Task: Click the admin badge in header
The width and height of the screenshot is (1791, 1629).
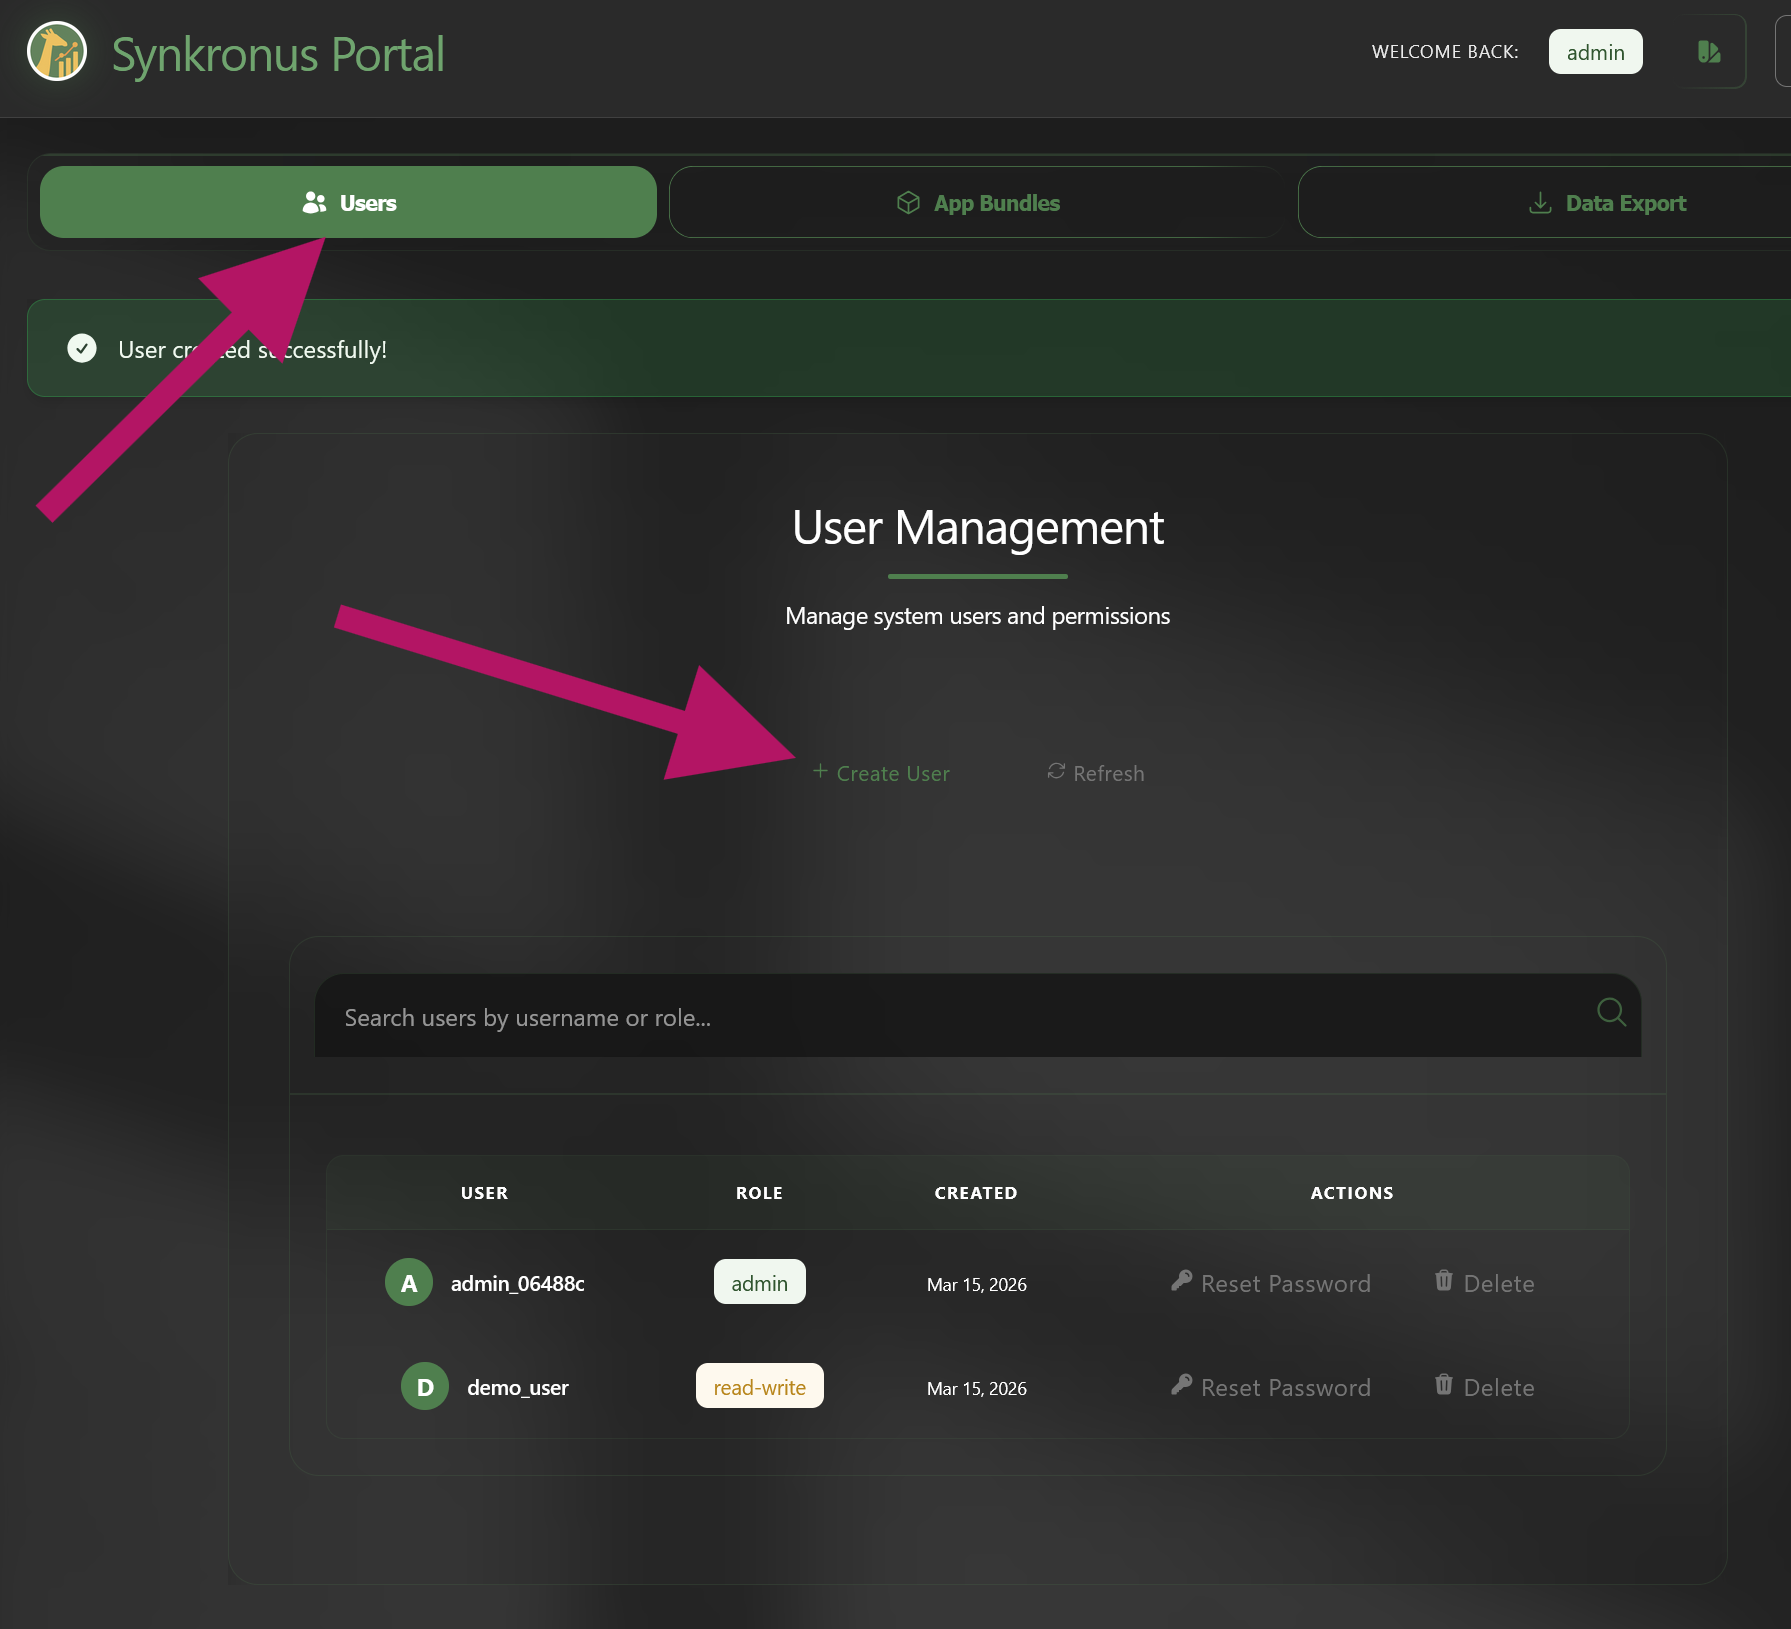Action: [x=1596, y=52]
